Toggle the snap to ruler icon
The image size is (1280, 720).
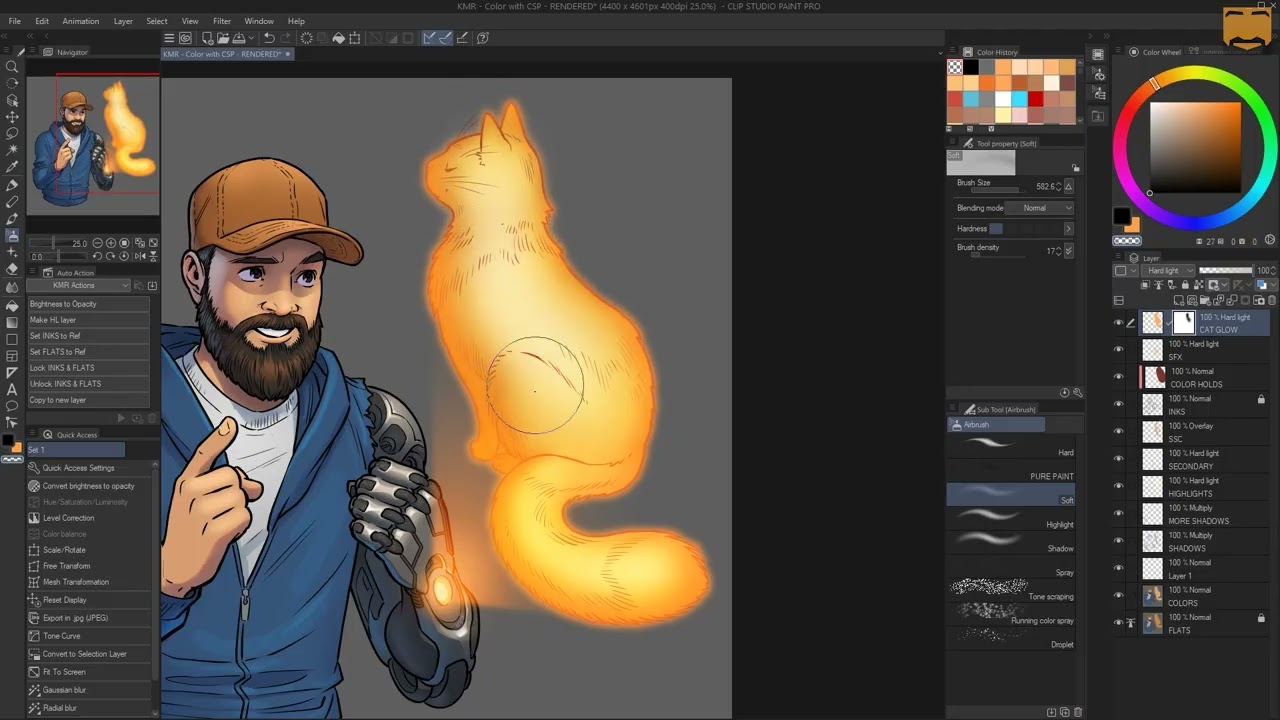(x=429, y=38)
